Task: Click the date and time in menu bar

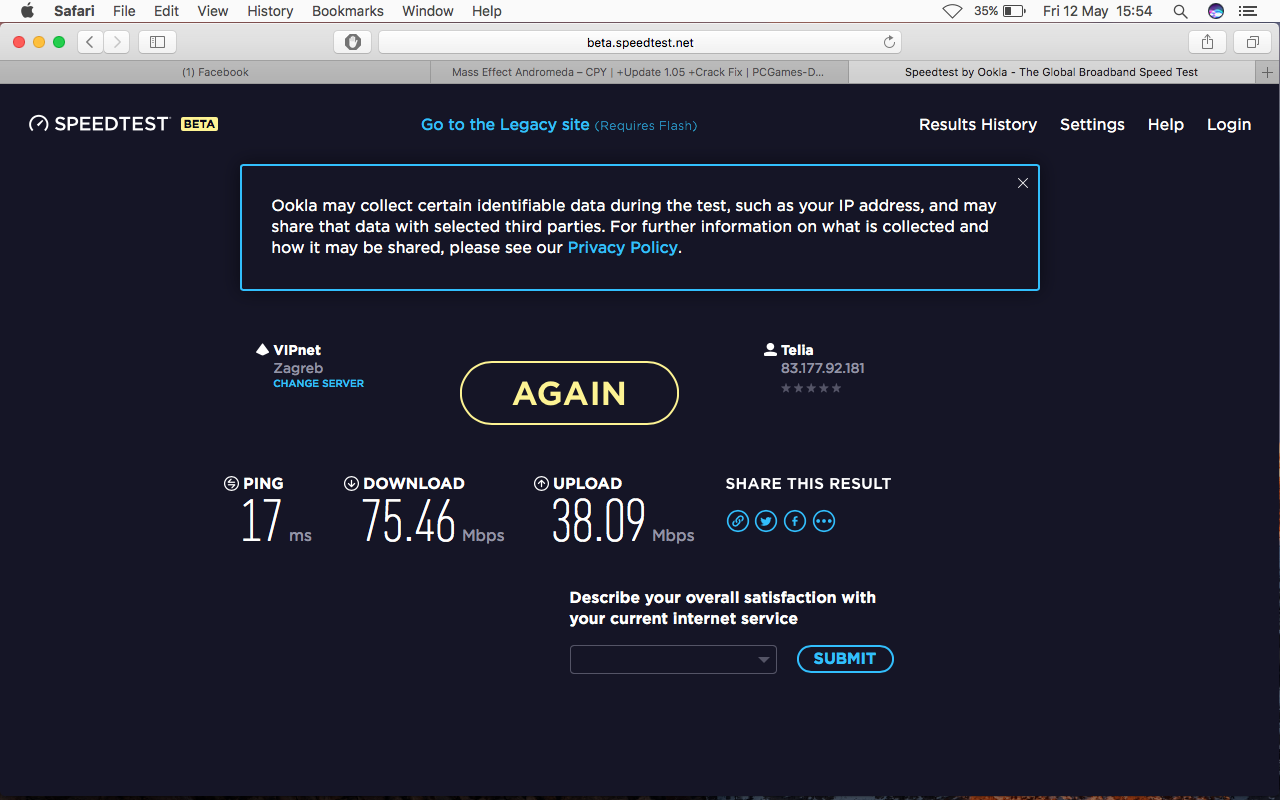Action: (x=1098, y=11)
